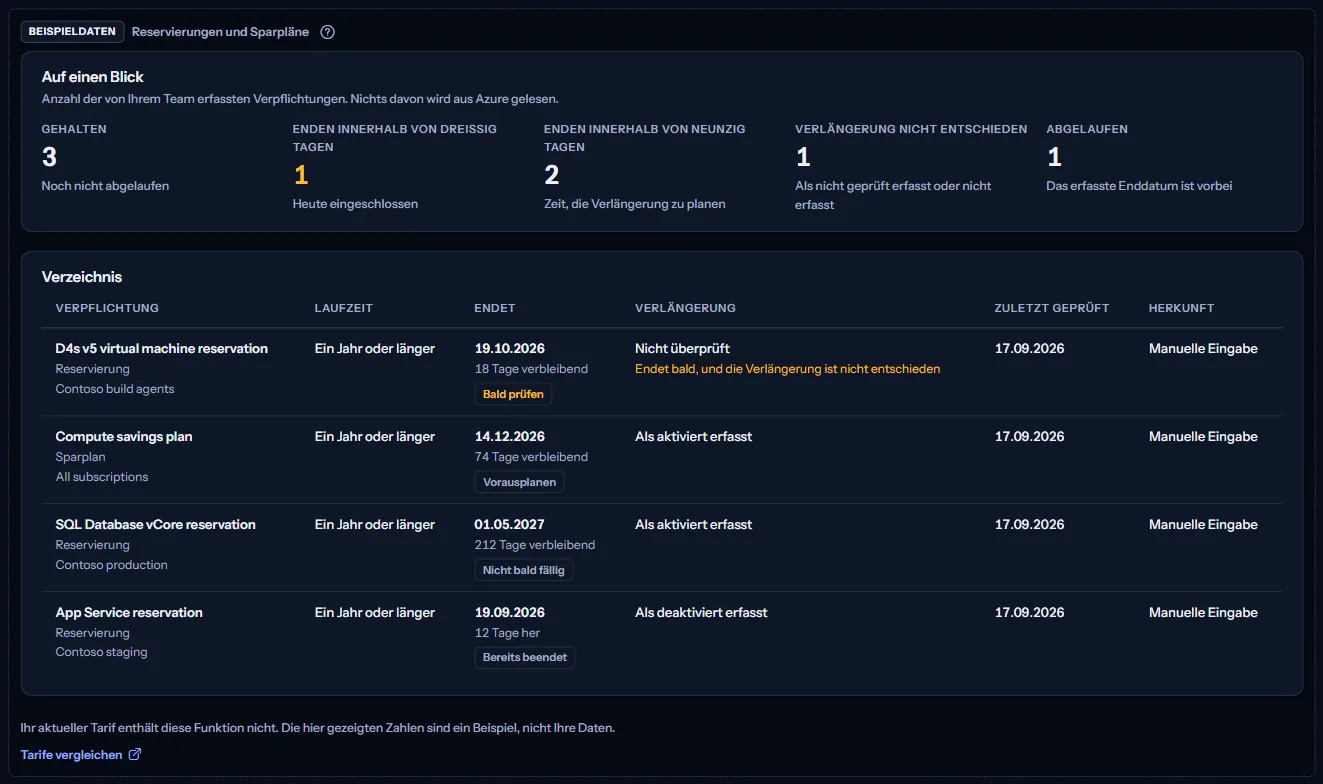
Task: Click the Bereits beendet badge
Action: point(525,658)
